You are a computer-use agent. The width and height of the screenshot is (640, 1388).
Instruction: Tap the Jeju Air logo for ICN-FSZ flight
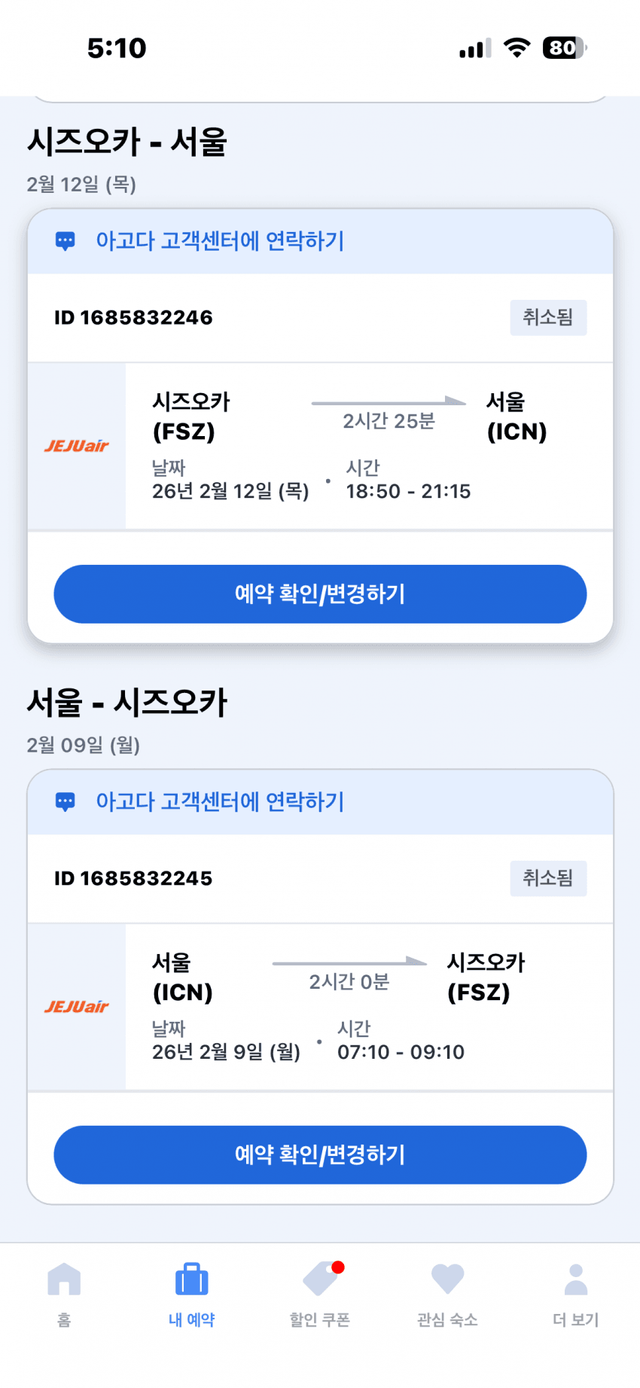[x=77, y=1007]
